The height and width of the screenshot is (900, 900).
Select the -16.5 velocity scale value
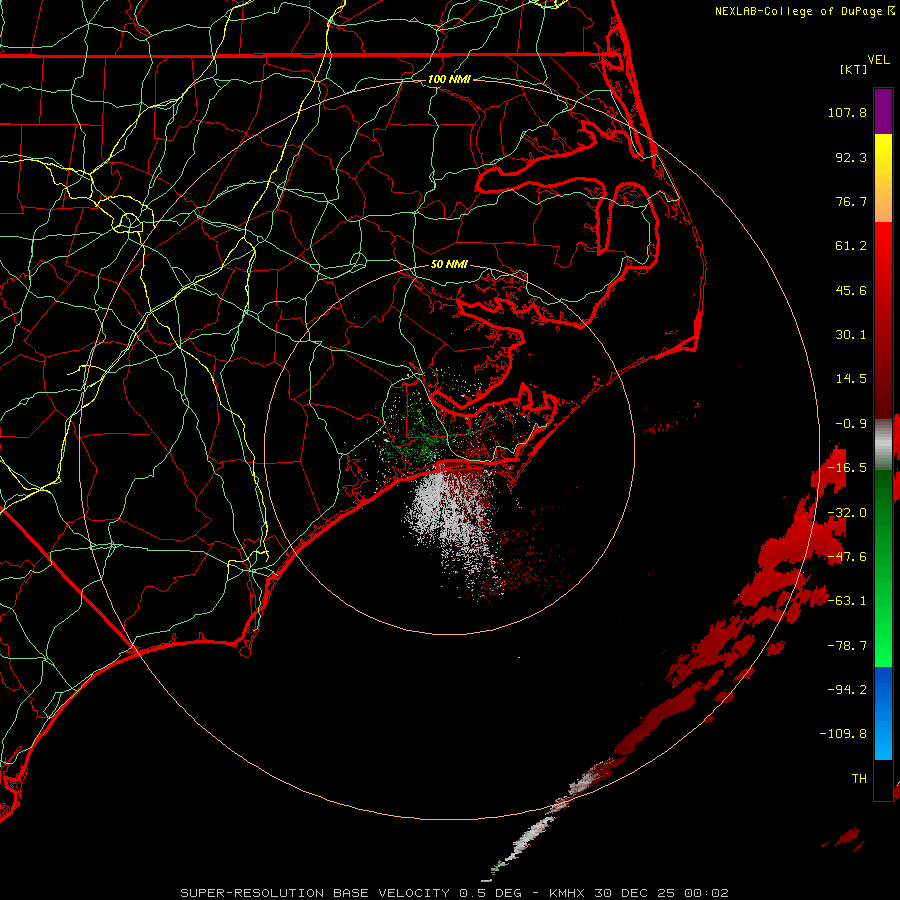pyautogui.click(x=847, y=468)
